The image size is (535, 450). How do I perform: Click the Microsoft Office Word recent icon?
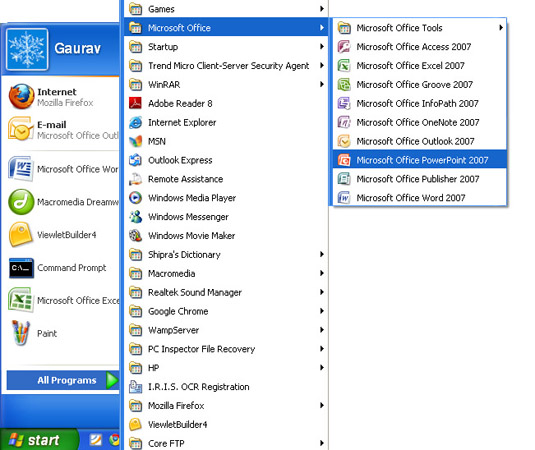tap(21, 169)
